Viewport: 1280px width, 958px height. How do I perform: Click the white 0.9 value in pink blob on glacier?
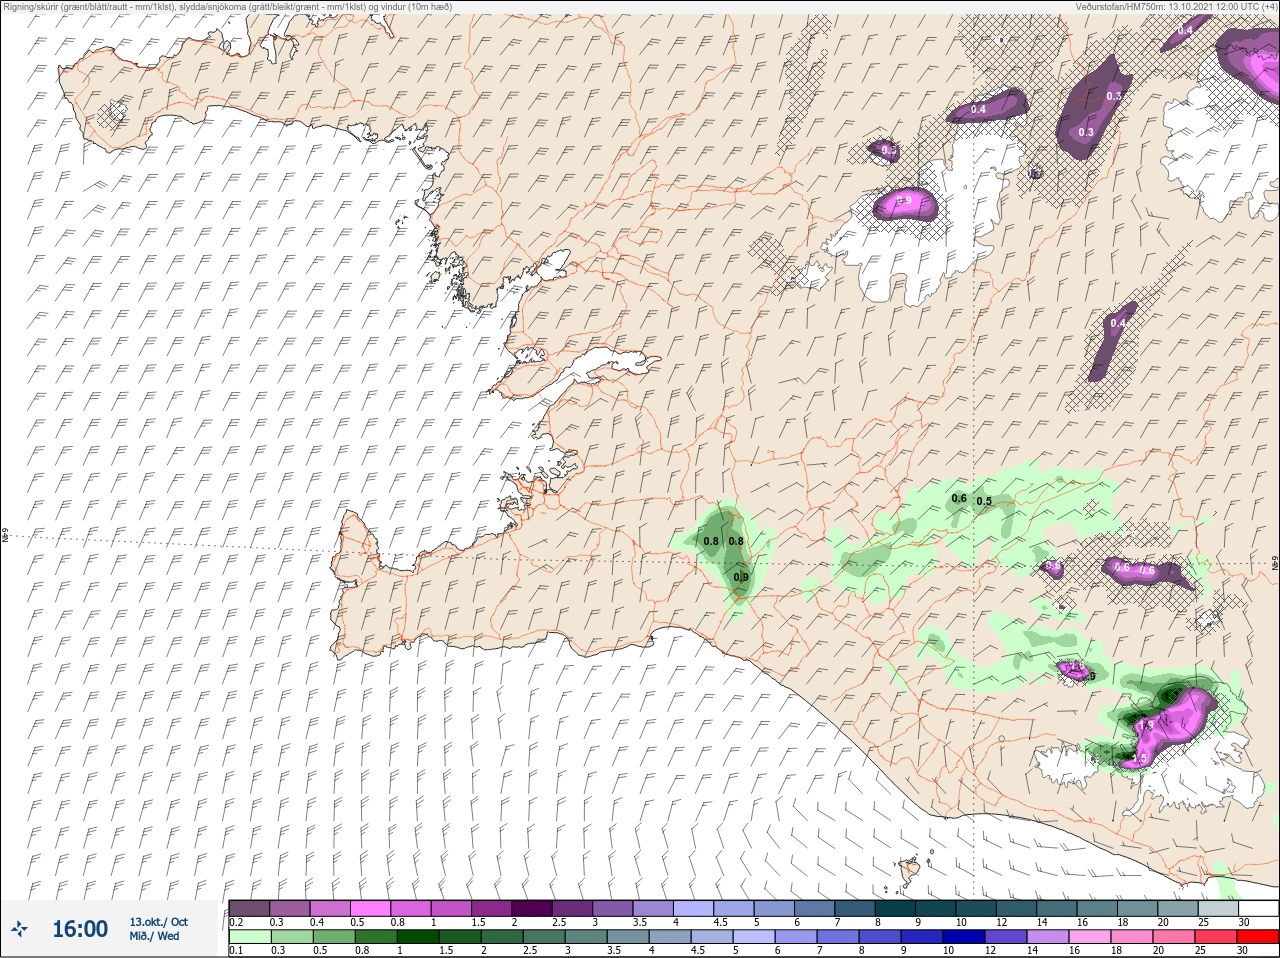903,201
